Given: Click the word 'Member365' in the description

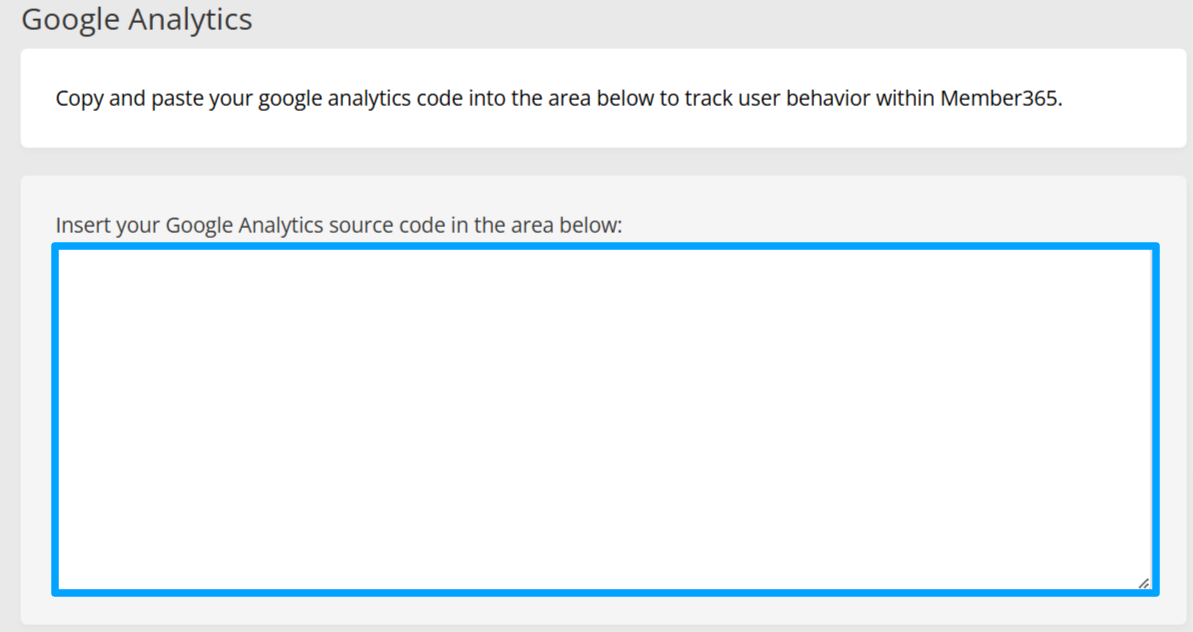Looking at the screenshot, I should [999, 99].
